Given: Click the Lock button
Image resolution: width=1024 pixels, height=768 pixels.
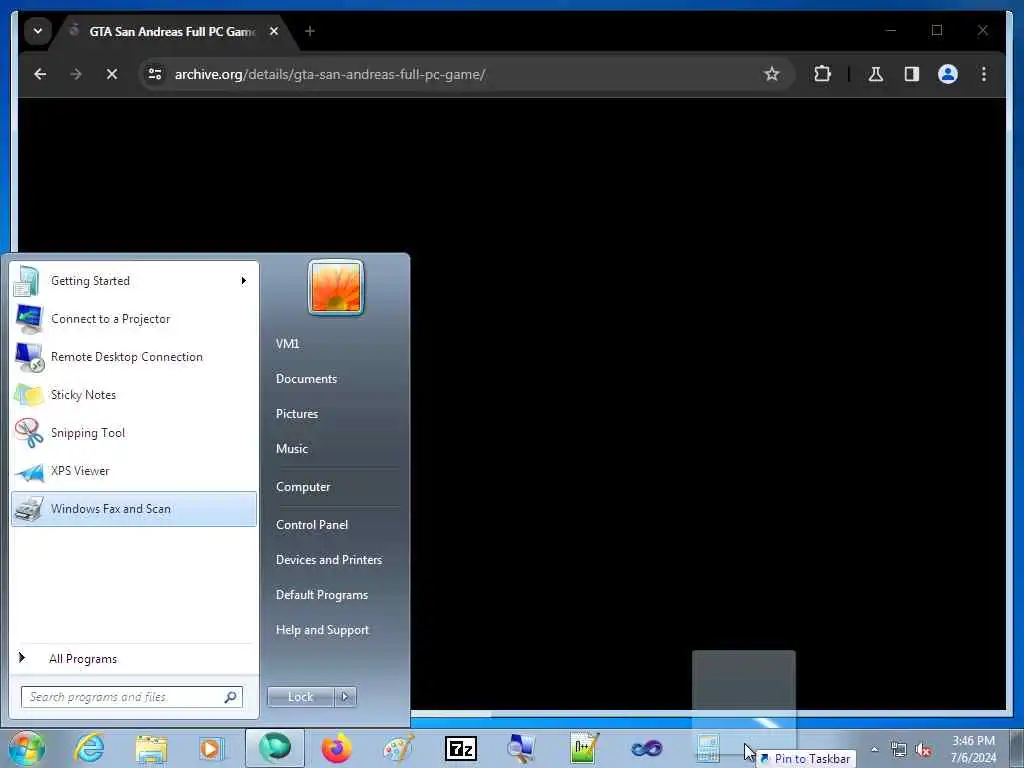Looking at the screenshot, I should (x=300, y=697).
